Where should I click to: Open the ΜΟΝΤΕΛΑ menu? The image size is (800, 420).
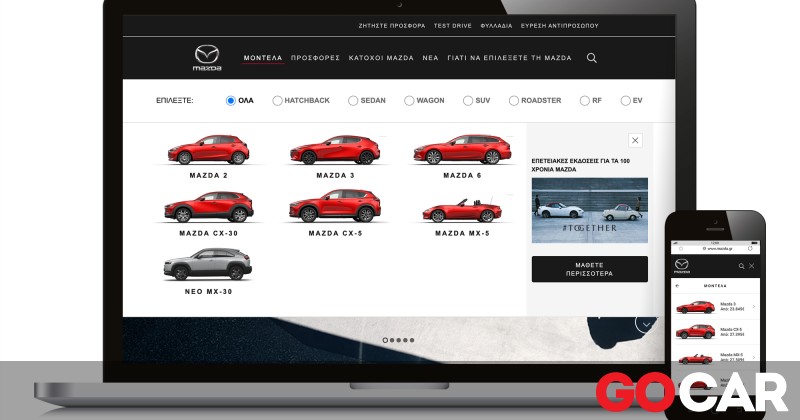pos(263,58)
